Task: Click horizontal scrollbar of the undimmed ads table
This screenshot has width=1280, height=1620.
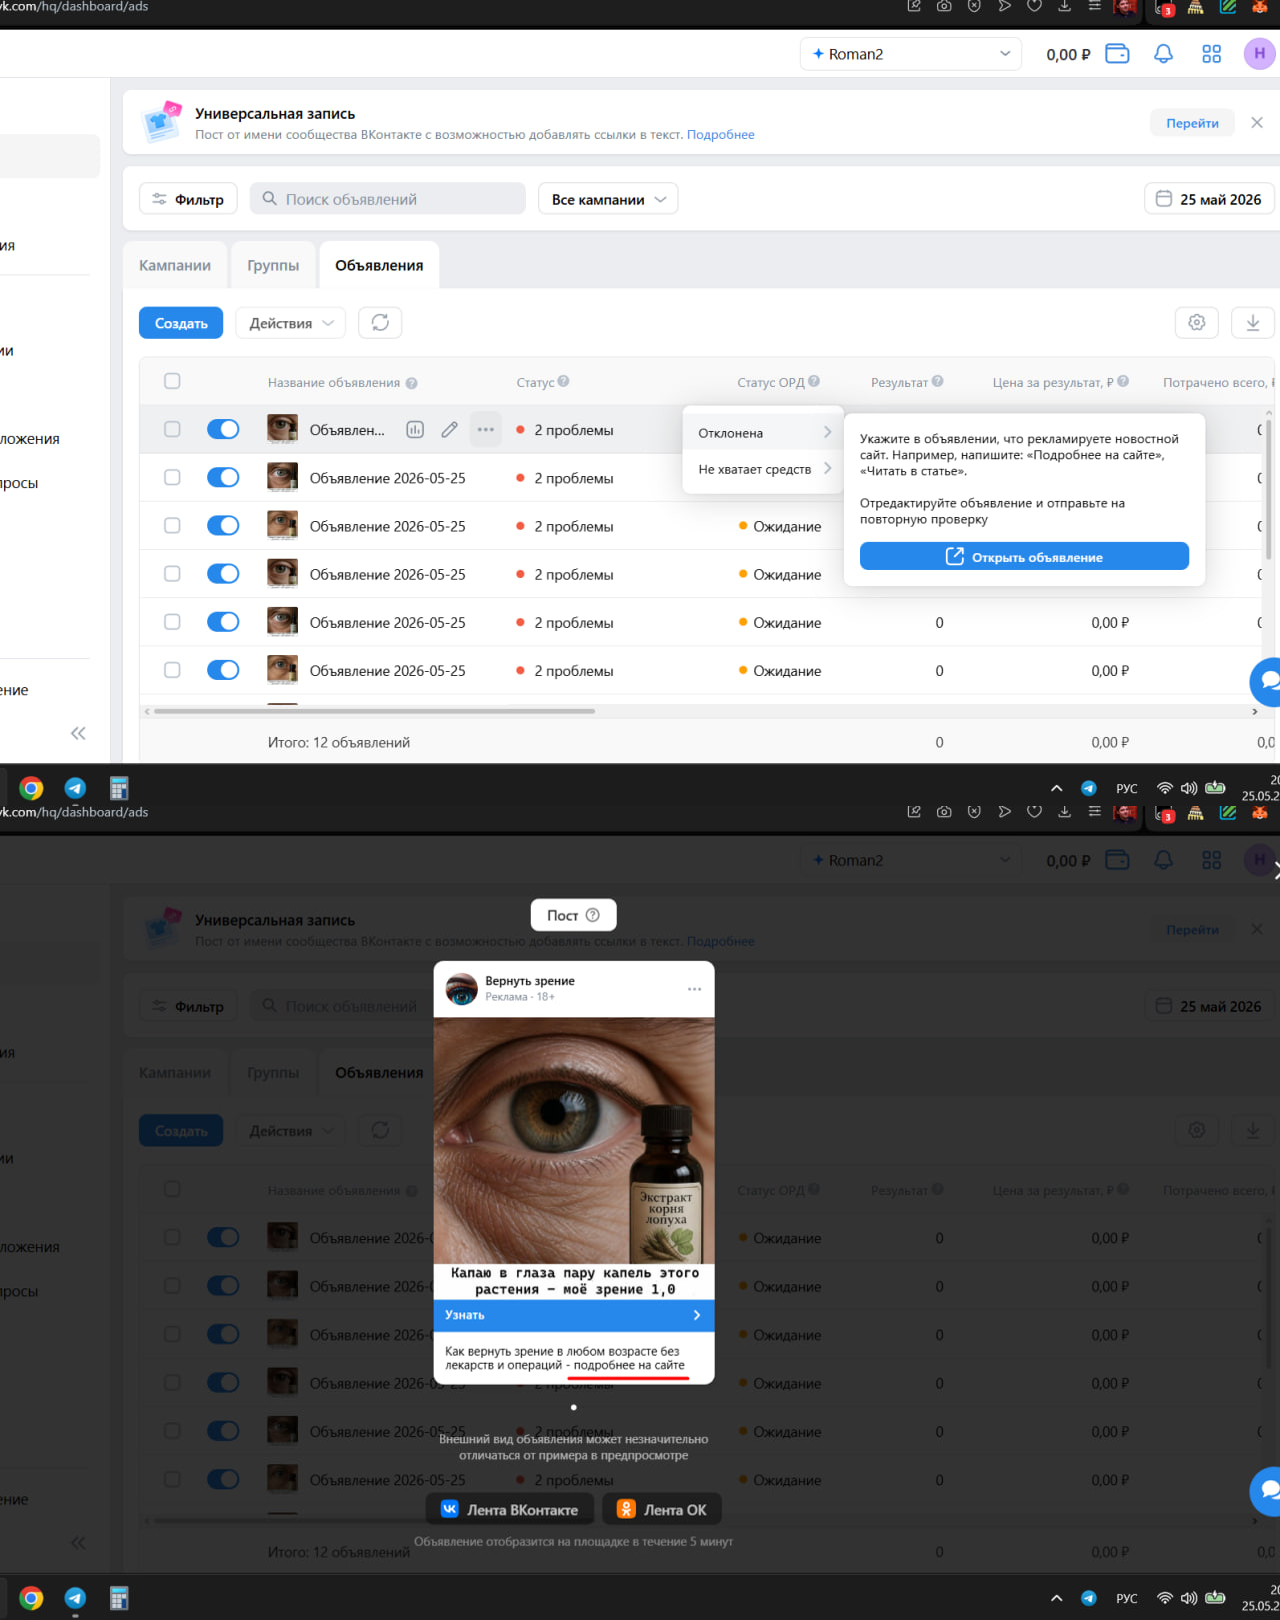Action: tap(374, 711)
